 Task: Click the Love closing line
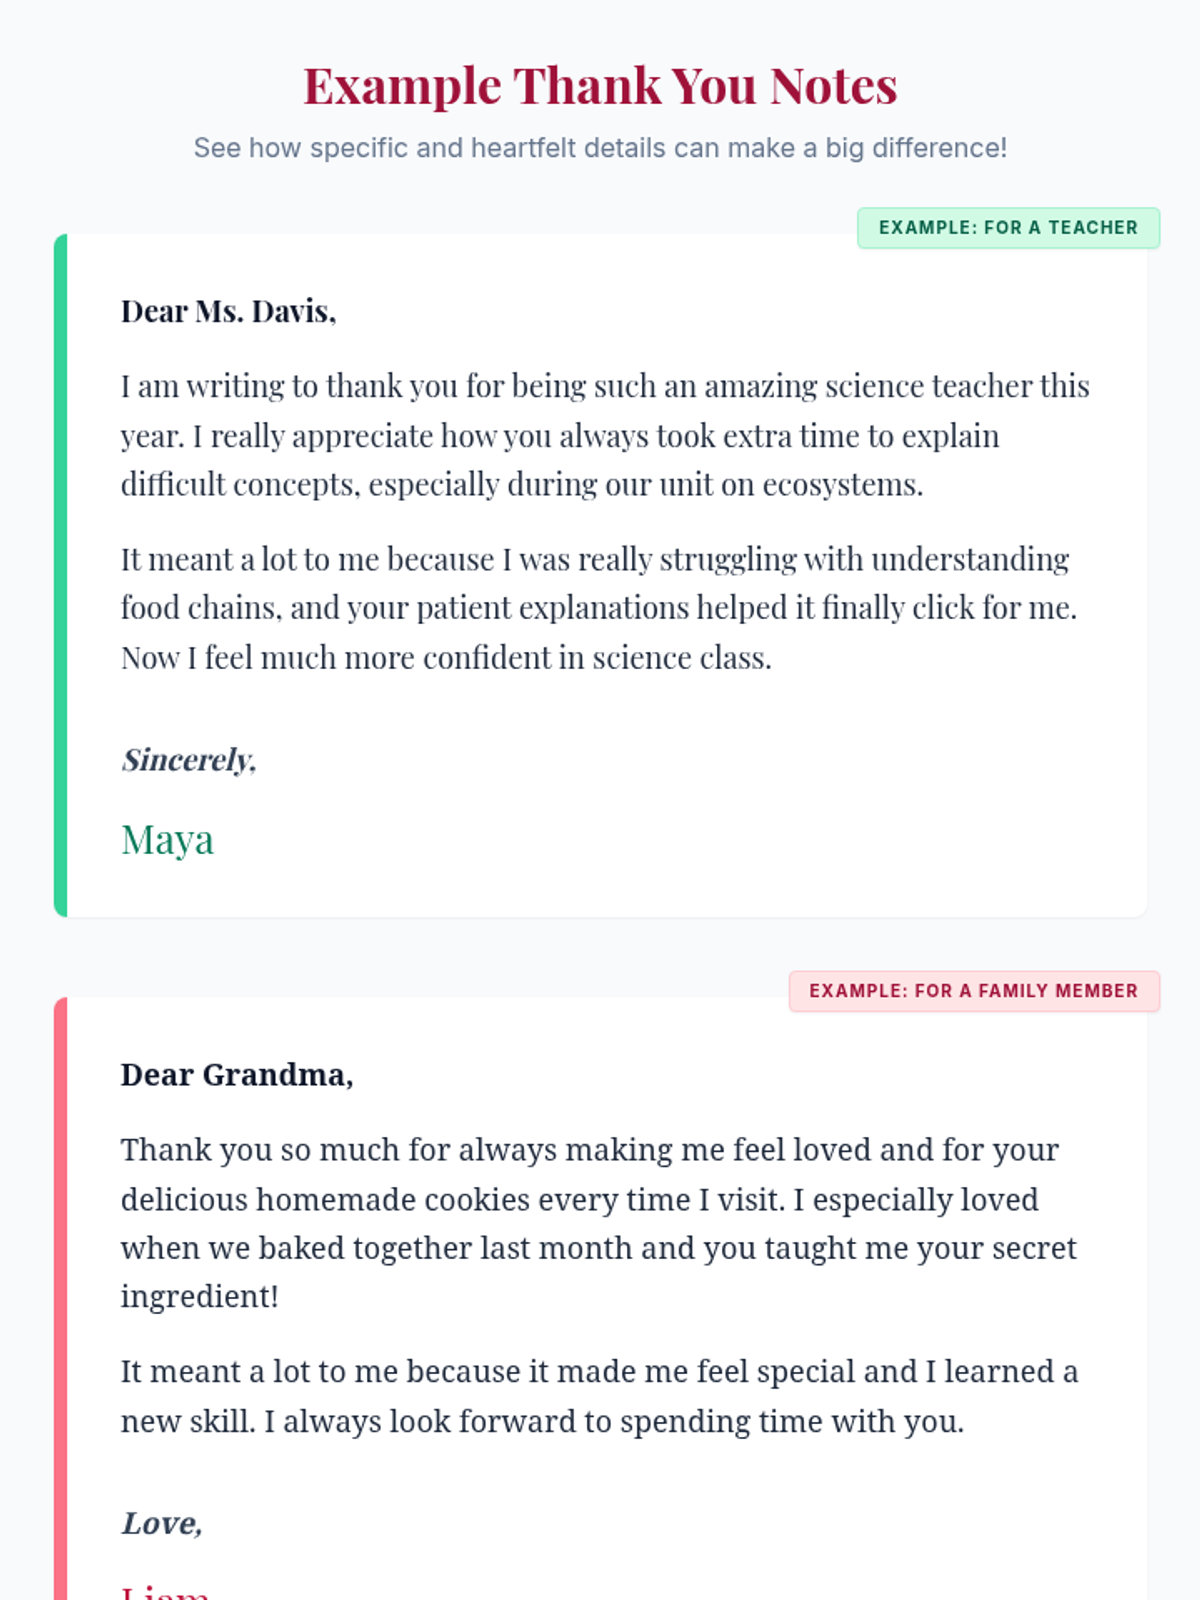coord(162,1523)
